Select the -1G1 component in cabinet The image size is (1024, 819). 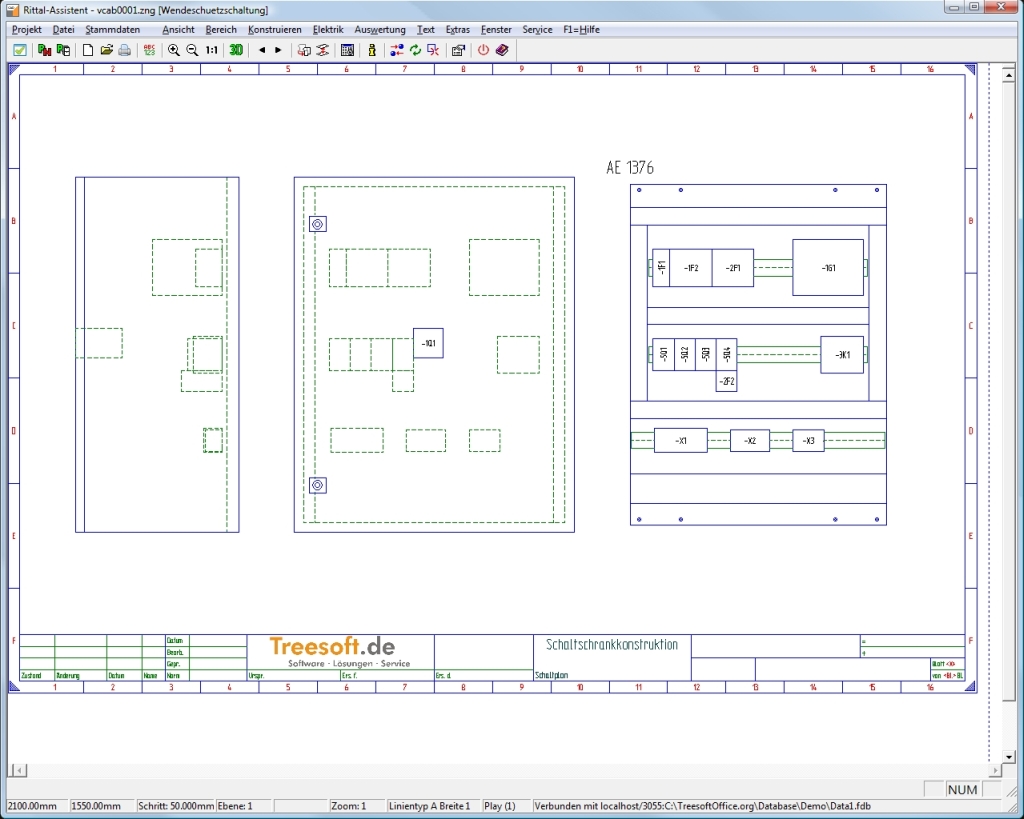pos(828,268)
